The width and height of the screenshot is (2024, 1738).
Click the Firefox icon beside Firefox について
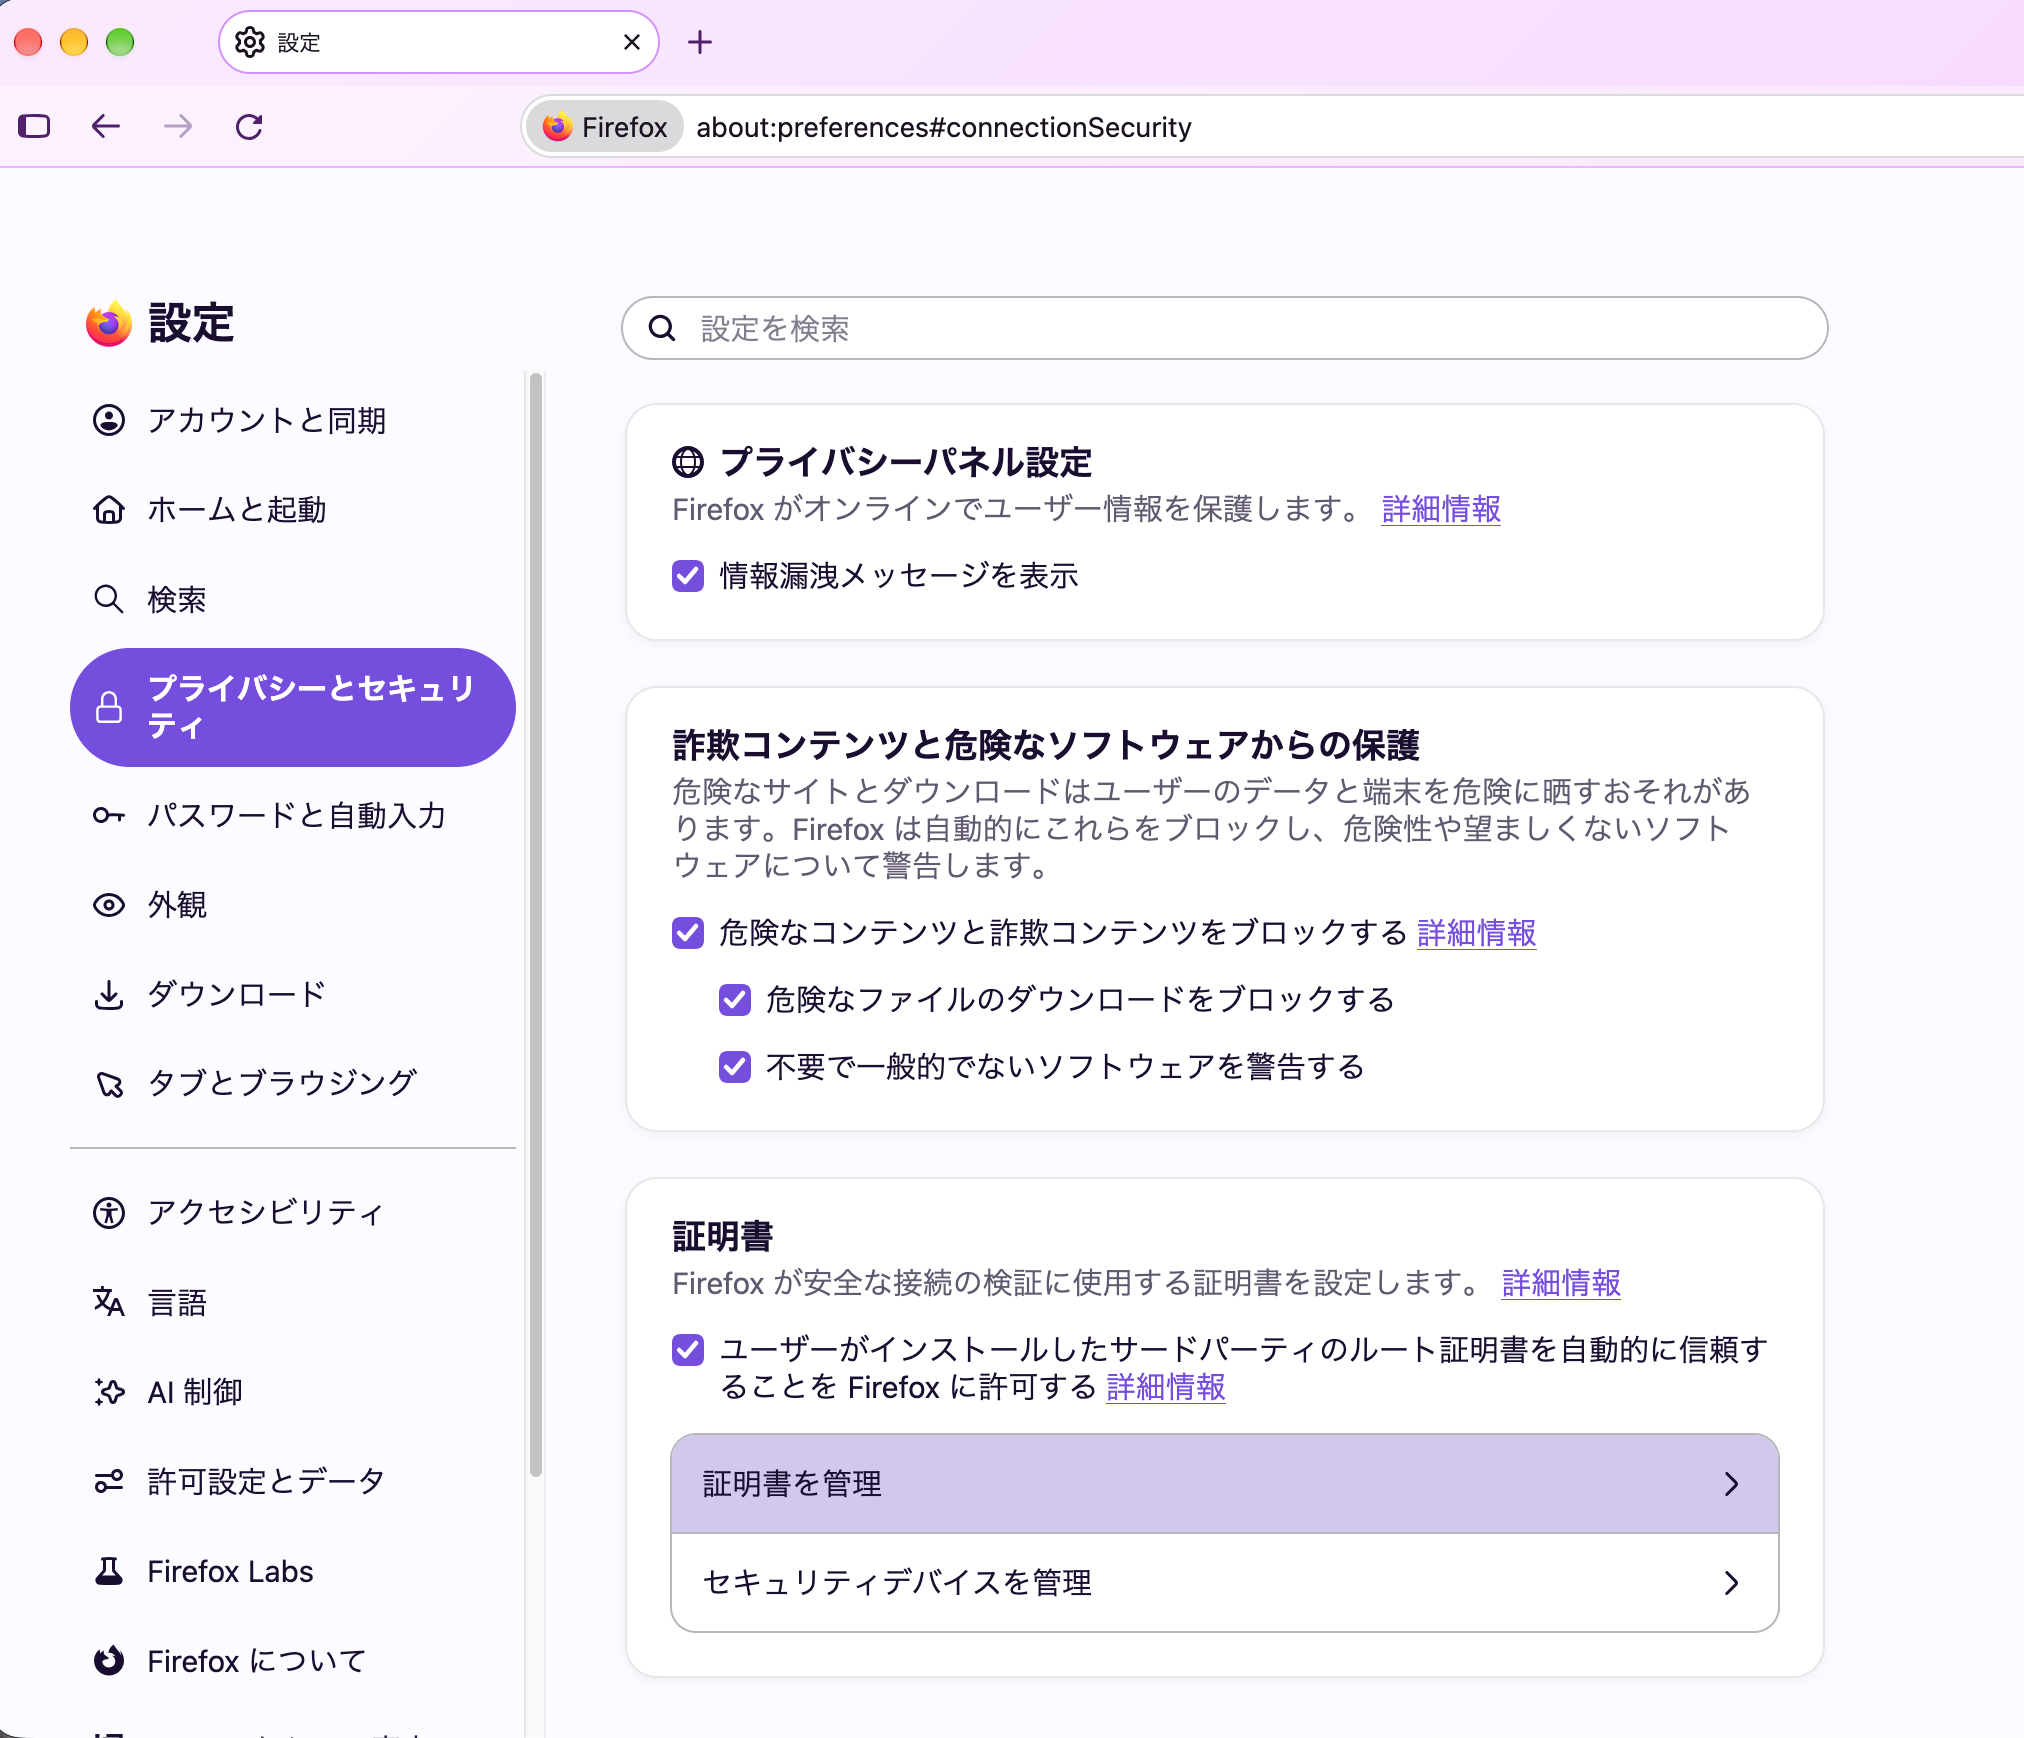(x=109, y=1660)
